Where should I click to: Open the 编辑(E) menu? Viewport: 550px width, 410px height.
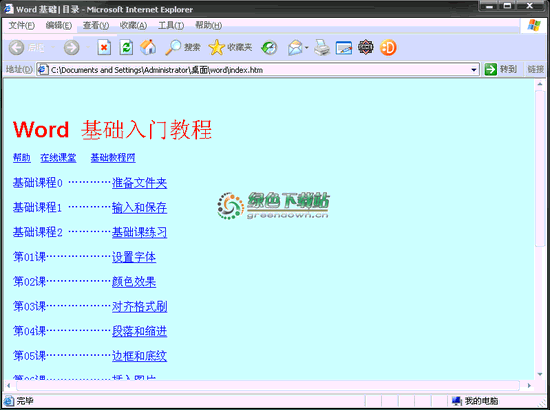[x=59, y=25]
